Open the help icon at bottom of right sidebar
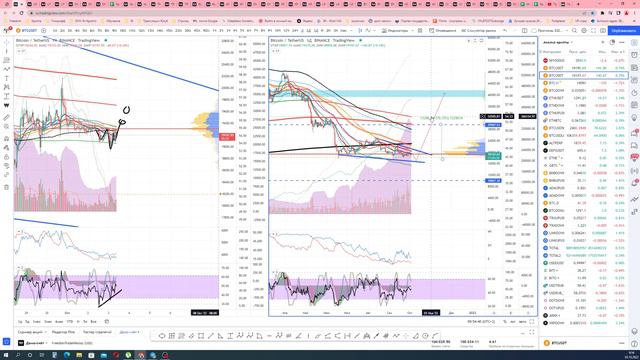The height and width of the screenshot is (360, 640). [634, 344]
